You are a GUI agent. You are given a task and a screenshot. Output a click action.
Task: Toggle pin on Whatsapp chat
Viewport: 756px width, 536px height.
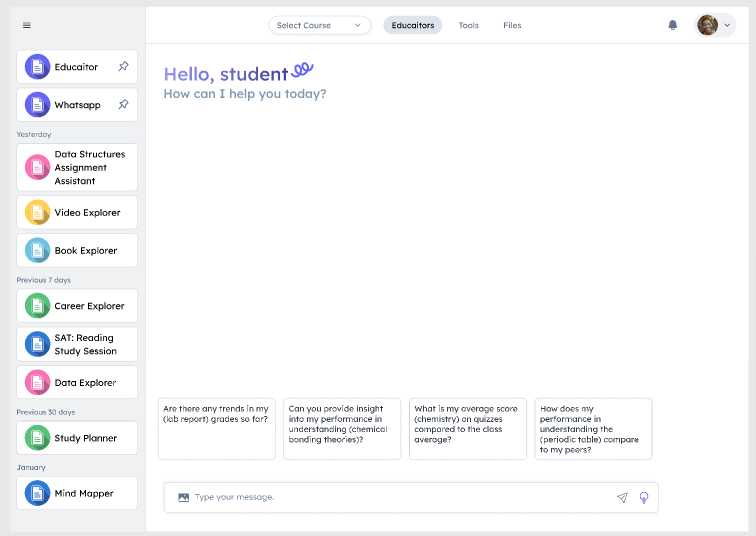[124, 105]
